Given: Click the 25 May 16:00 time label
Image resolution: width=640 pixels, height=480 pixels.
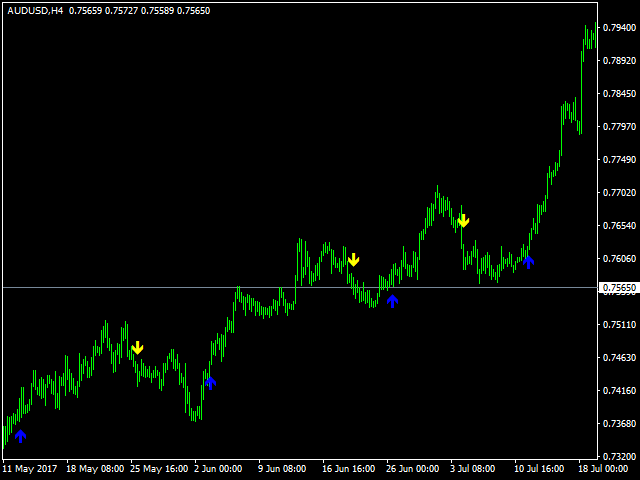Looking at the screenshot, I should 159,469.
